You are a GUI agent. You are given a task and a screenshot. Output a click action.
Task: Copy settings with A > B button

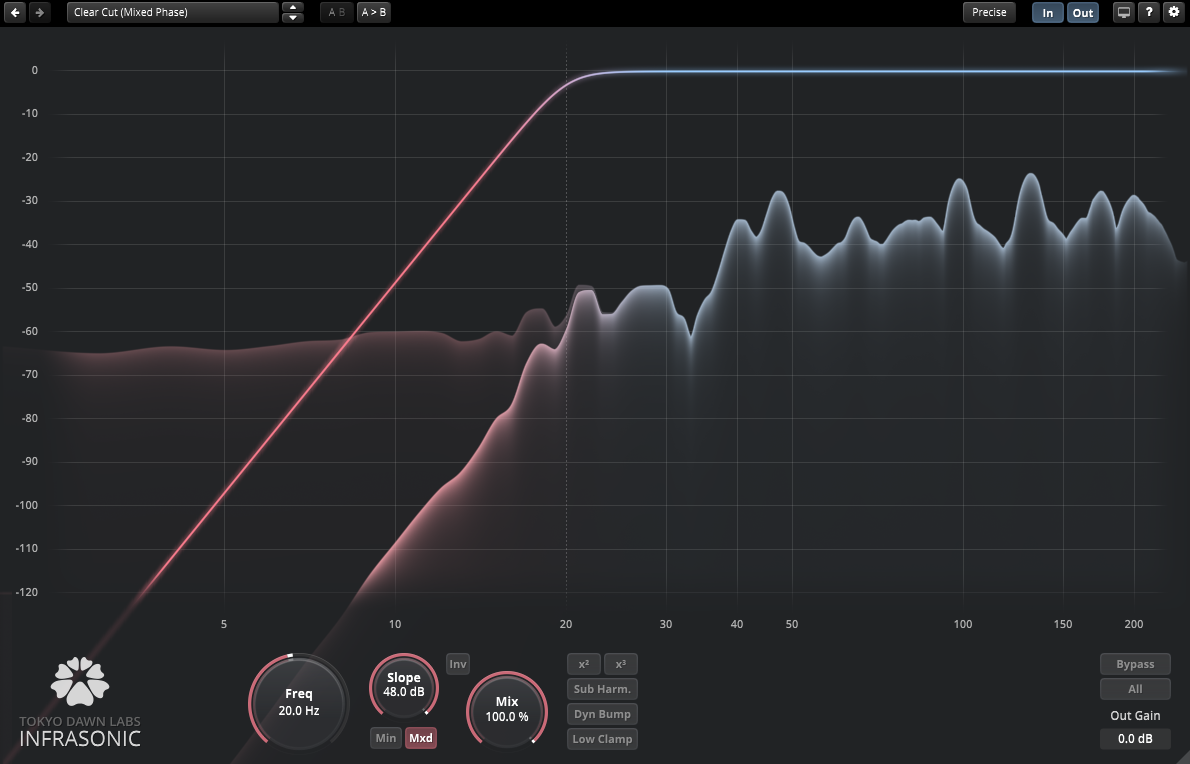(x=374, y=12)
